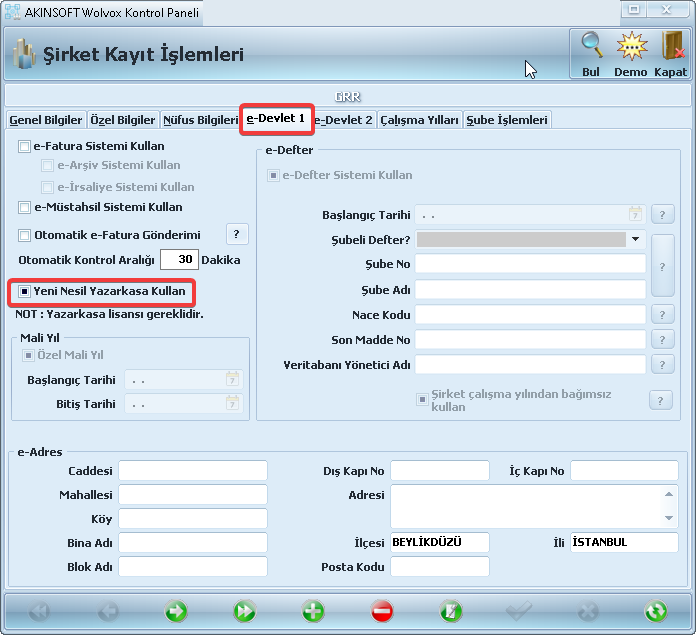Help button for Son Madde No

pyautogui.click(x=662, y=339)
